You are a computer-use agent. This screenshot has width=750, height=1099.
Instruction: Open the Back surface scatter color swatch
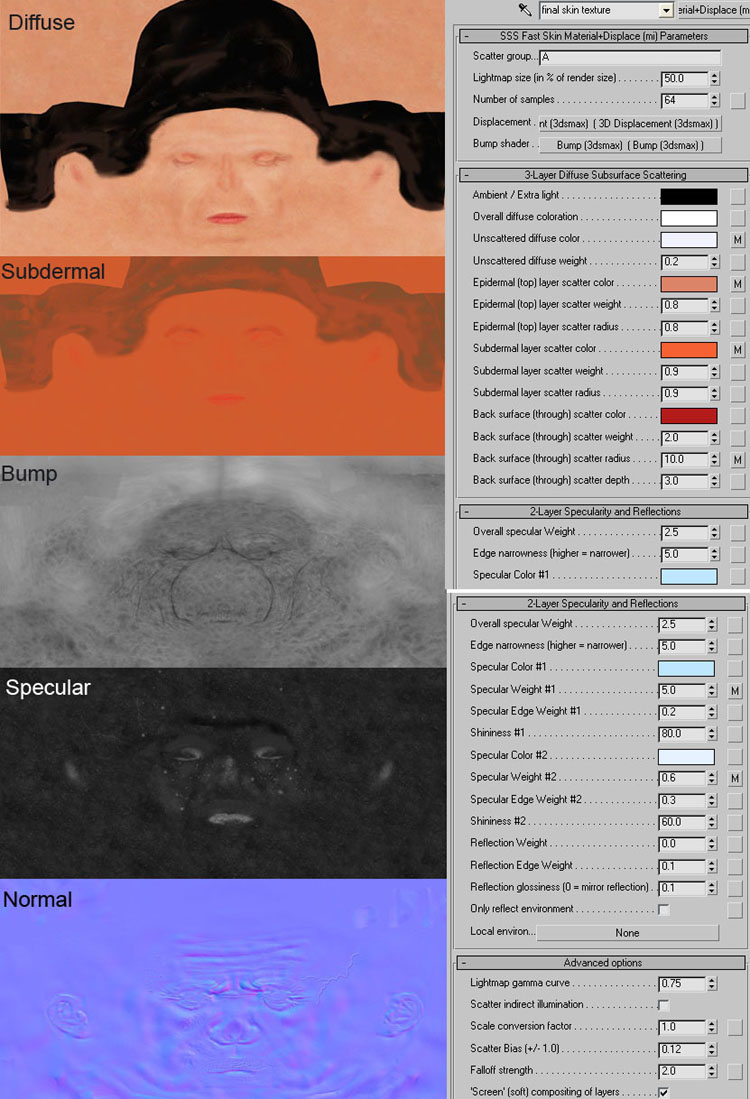(689, 416)
